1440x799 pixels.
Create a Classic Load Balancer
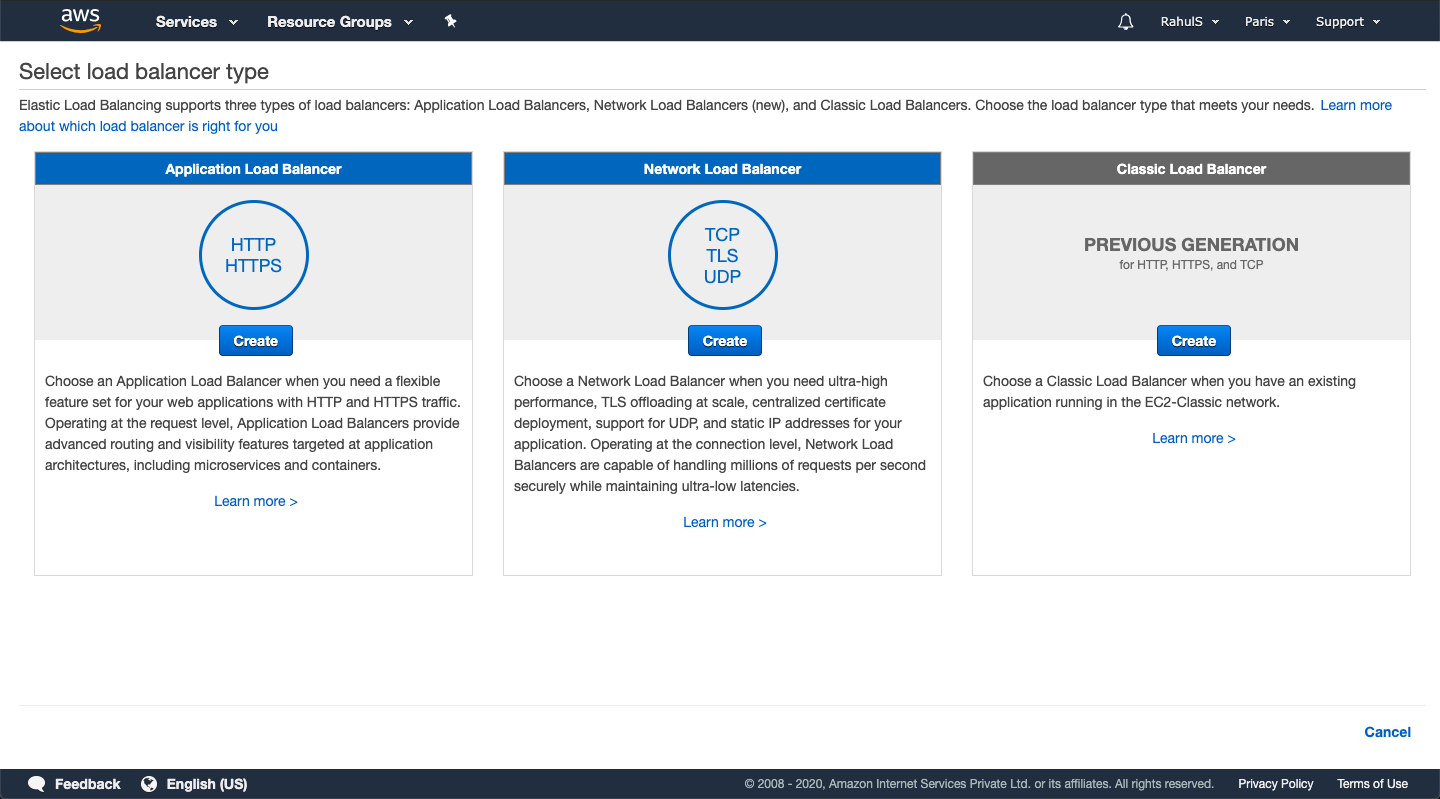[1193, 340]
